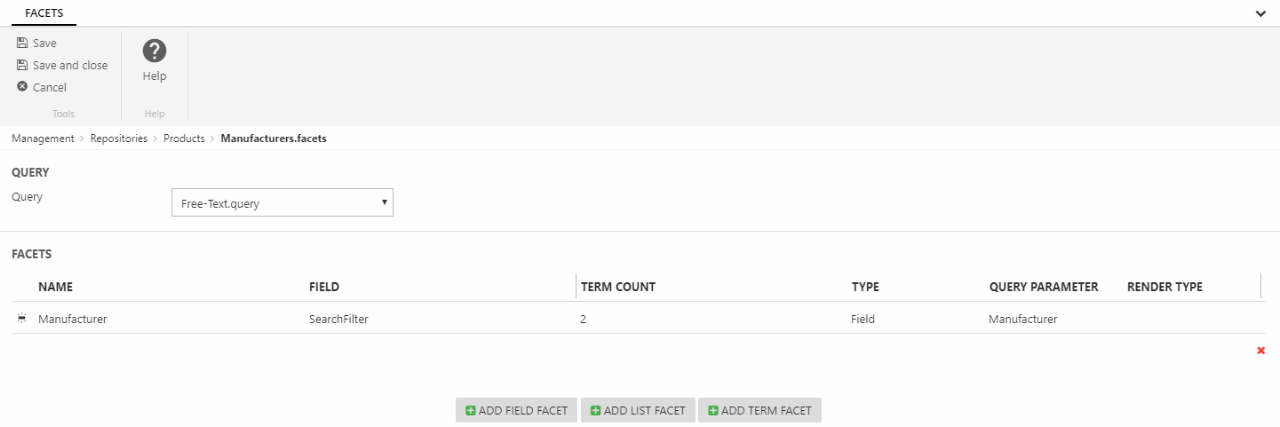Open the Query dropdown showing Free-Text.query
The height and width of the screenshot is (427, 1280).
tap(282, 203)
